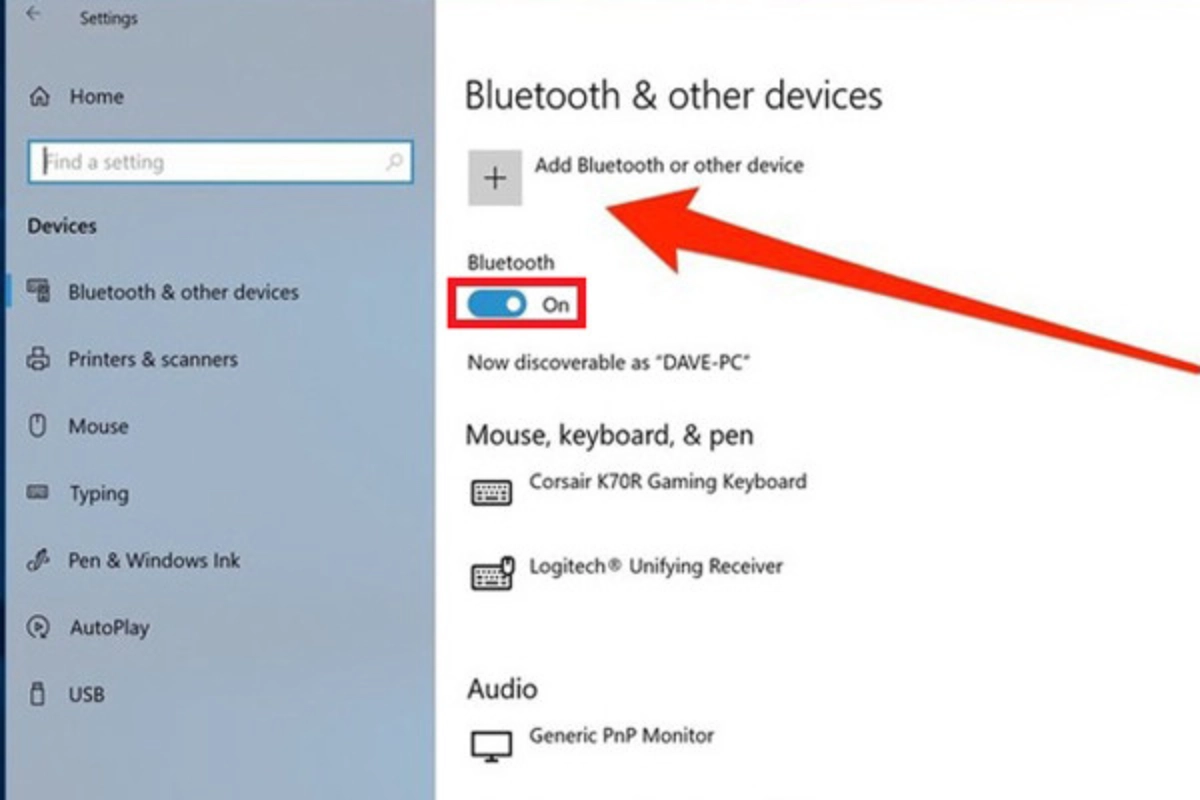Click the plus button to add a device
The width and height of the screenshot is (1200, 800).
pos(495,177)
